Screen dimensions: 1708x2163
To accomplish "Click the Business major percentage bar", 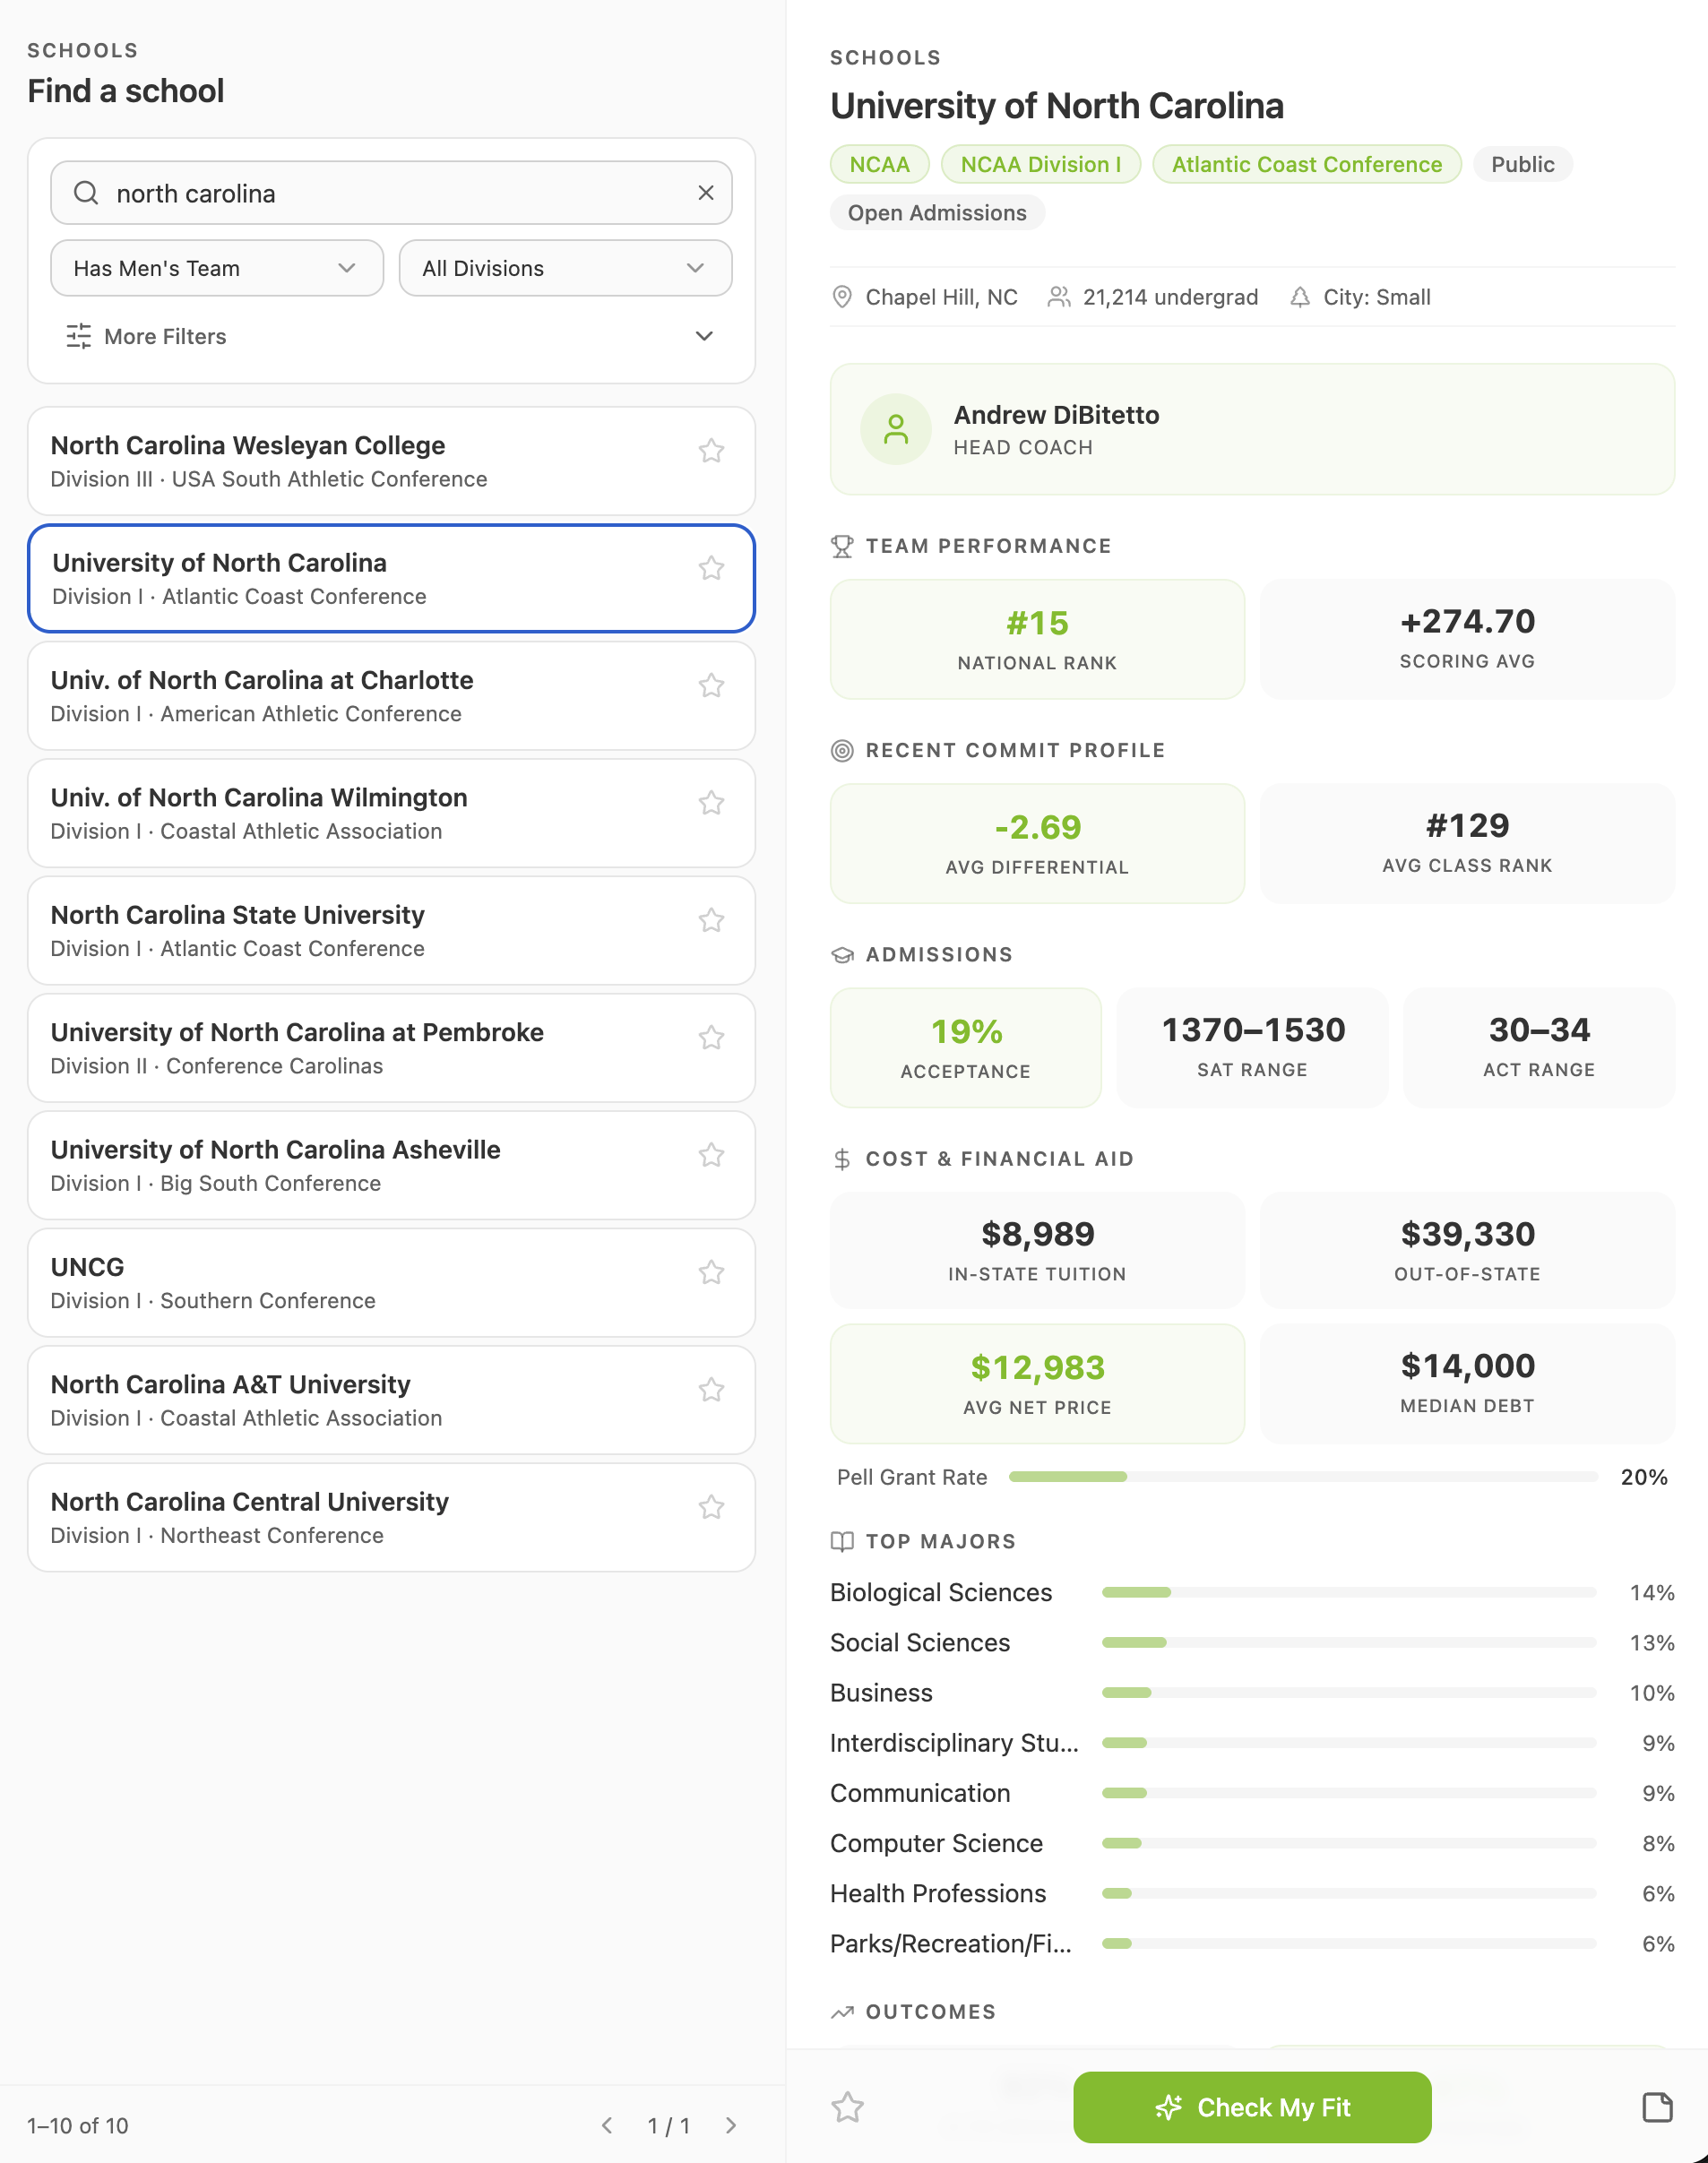I will point(1348,1693).
